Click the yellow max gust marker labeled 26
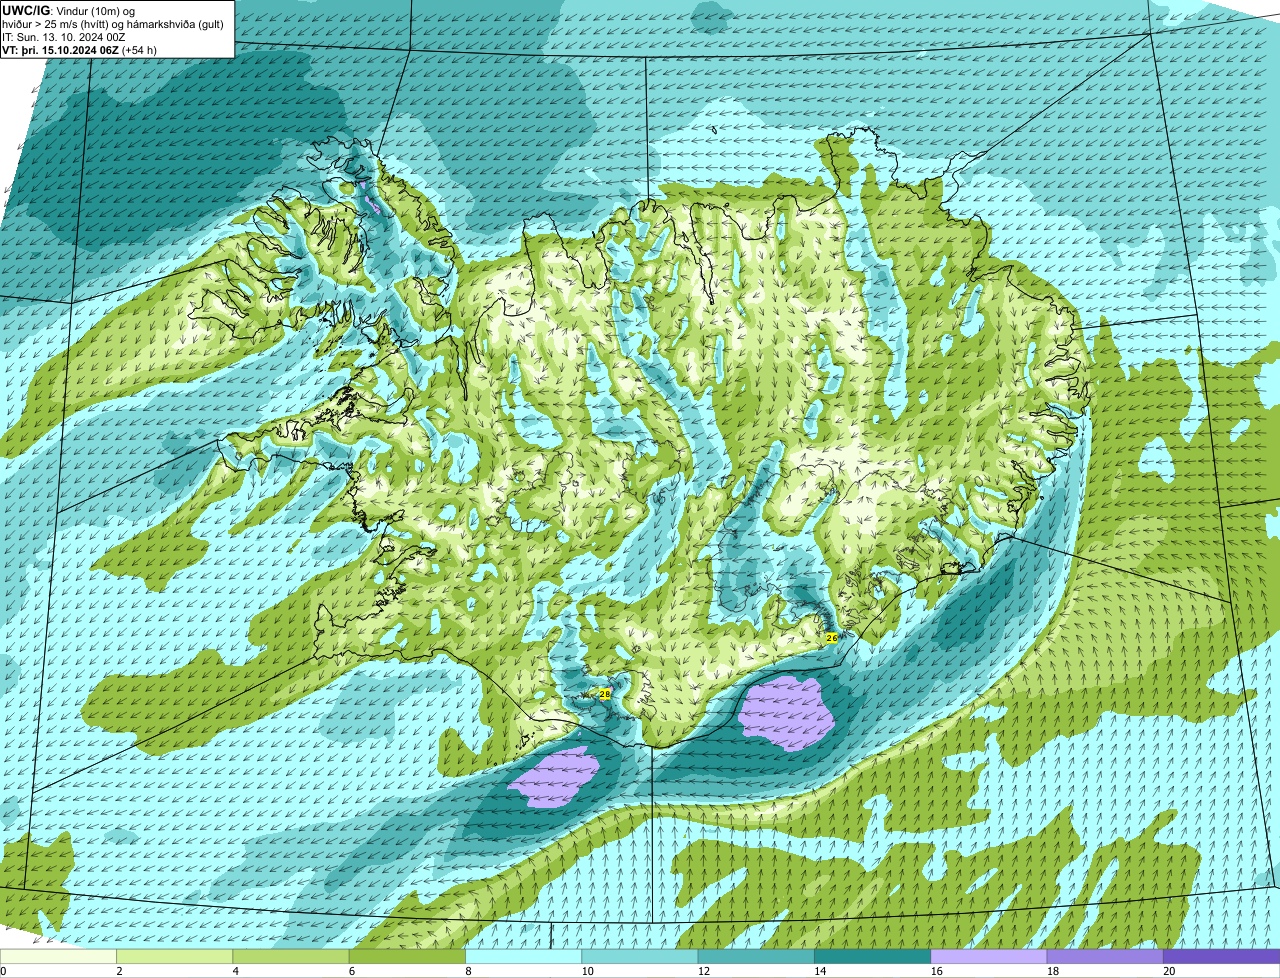 point(831,637)
